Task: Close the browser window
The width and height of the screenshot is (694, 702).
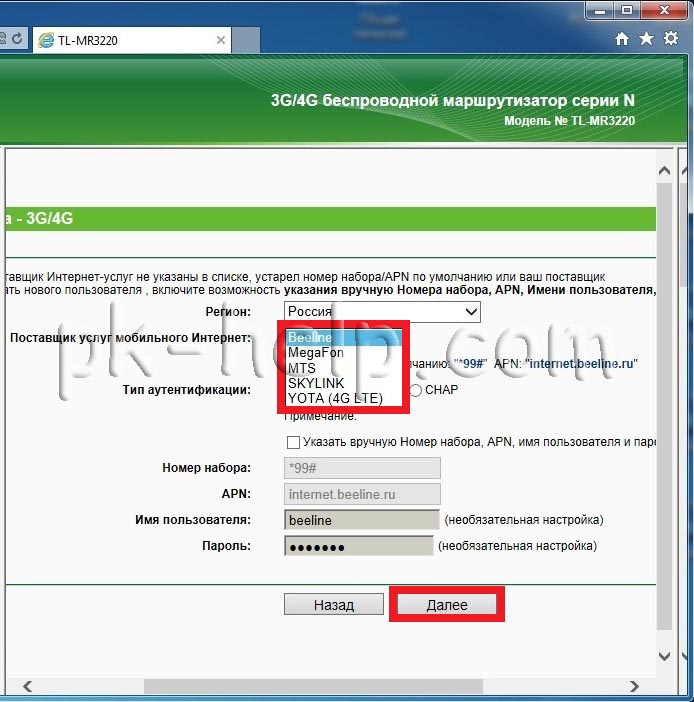Action: (x=664, y=11)
